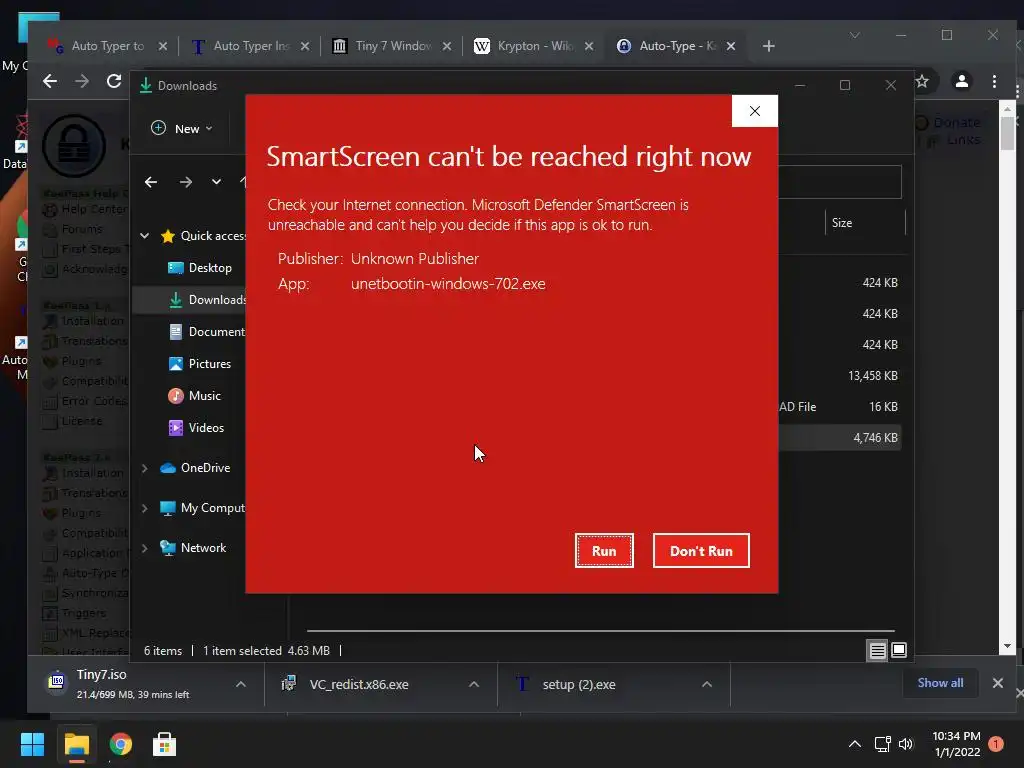Image resolution: width=1024 pixels, height=768 pixels.
Task: Select Network in navigation pane
Action: coord(193,548)
